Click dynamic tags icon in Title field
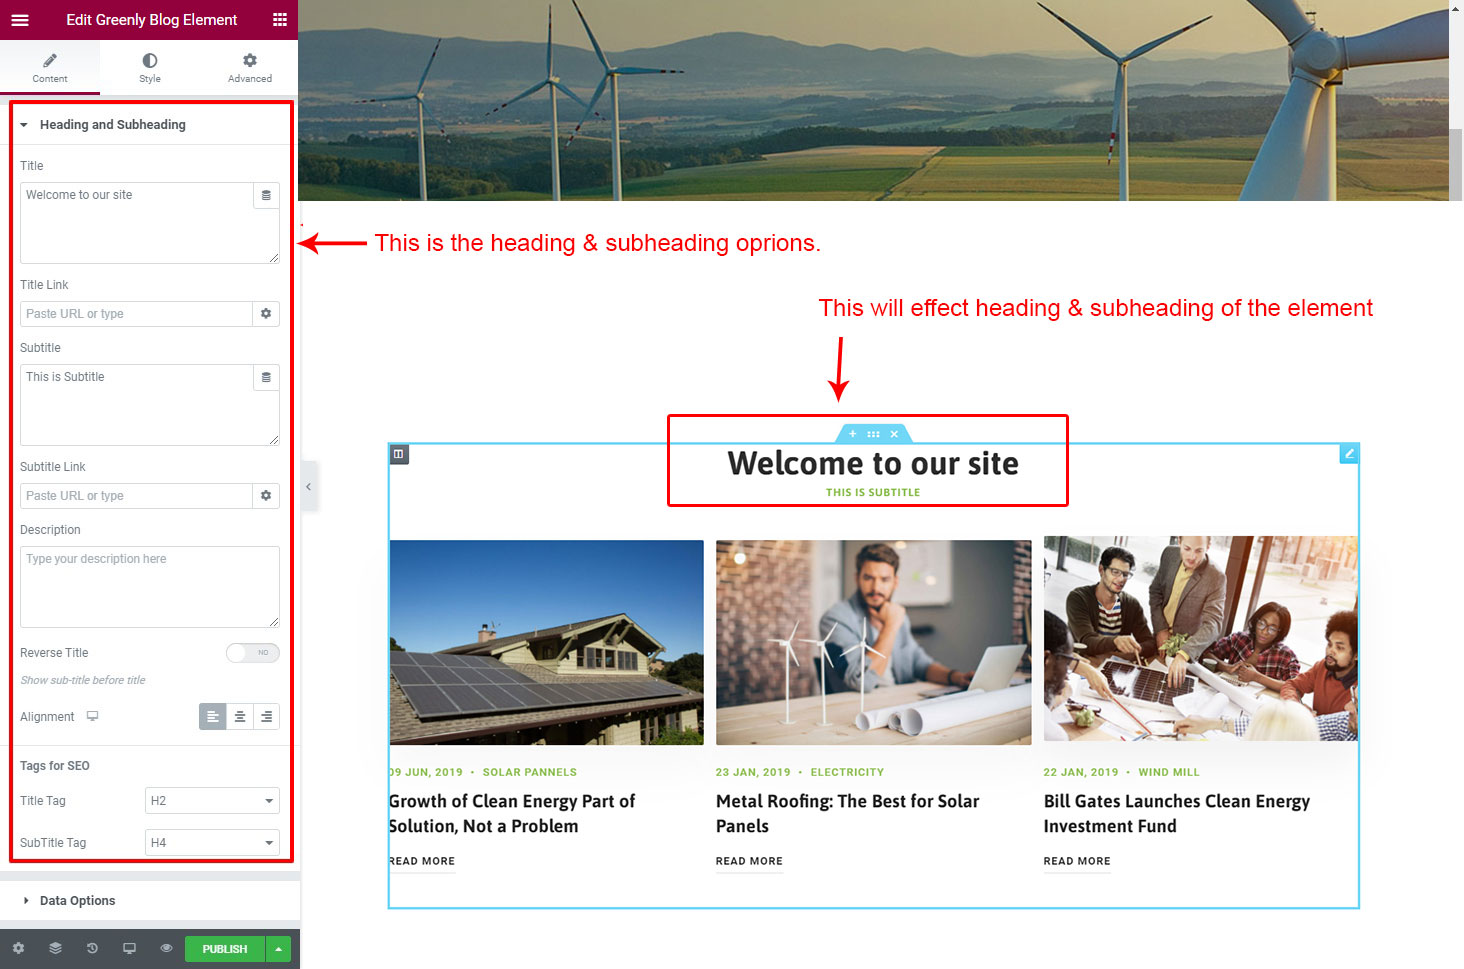The image size is (1464, 969). click(x=266, y=196)
